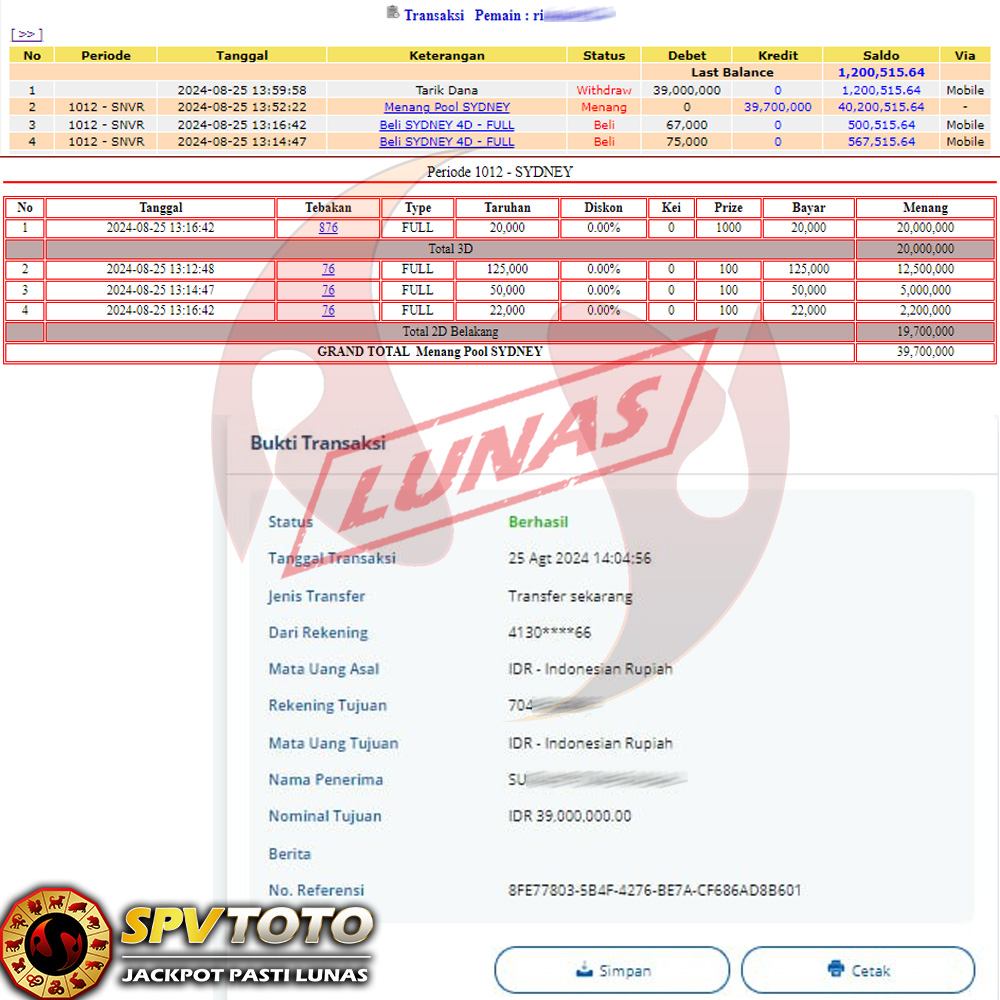1000x1000 pixels.
Task: Select tebakan 76 with 125,000 taruhan
Action: click(x=328, y=269)
